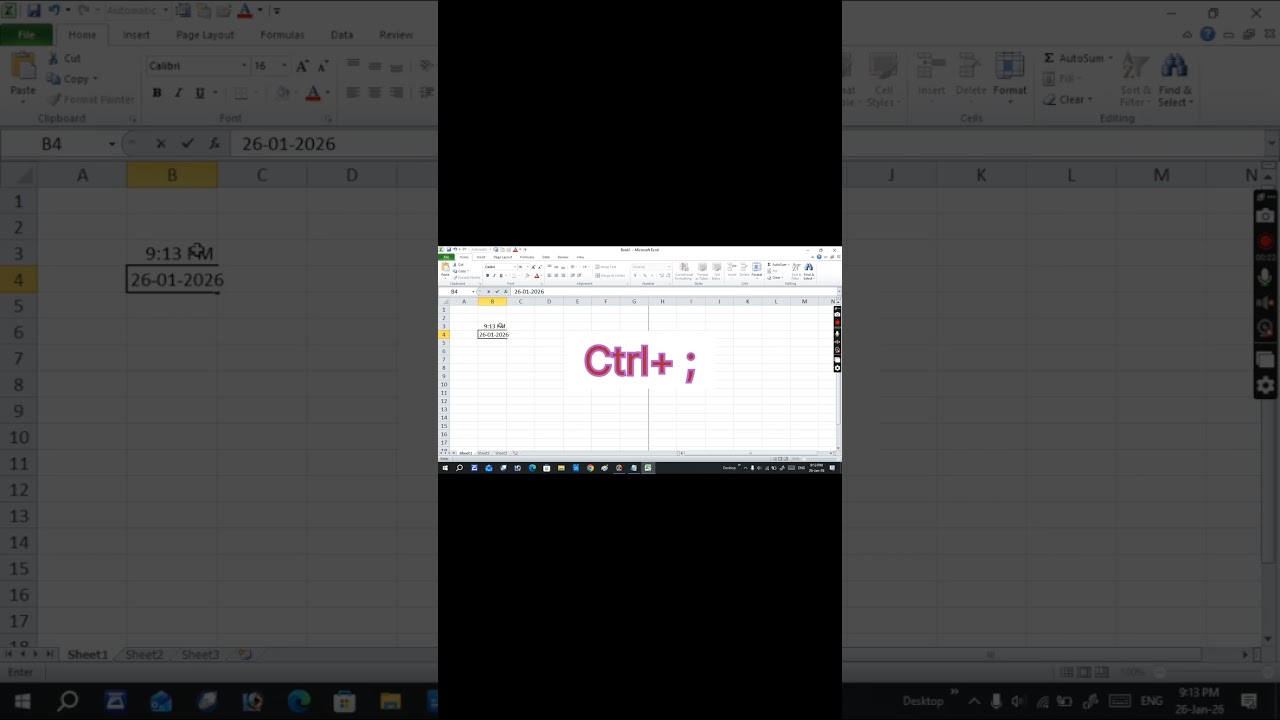1280x720 pixels.
Task: Click Undo arrow in enlarged background title bar
Action: click(54, 11)
